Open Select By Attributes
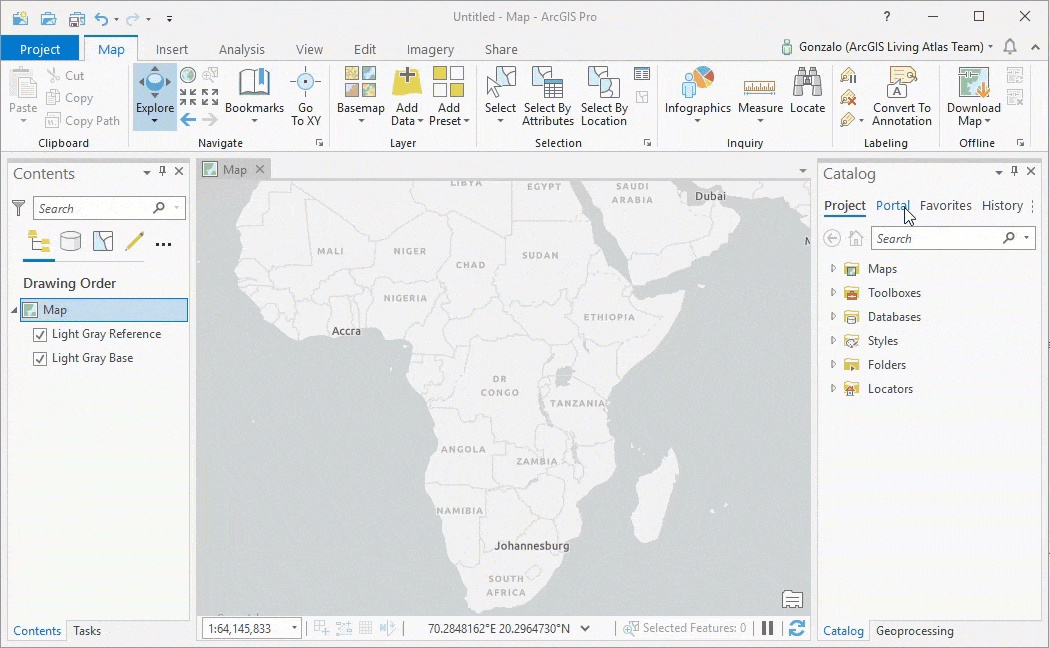 [x=548, y=96]
